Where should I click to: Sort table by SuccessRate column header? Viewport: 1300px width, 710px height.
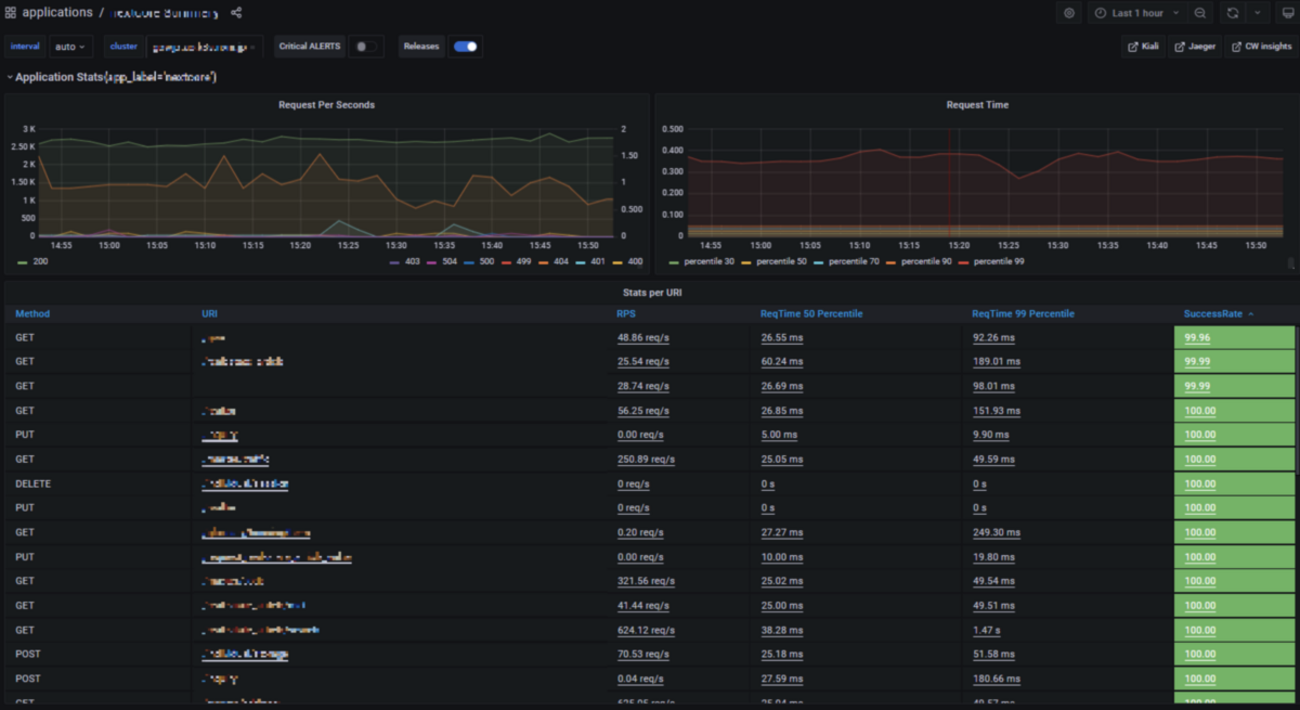click(x=1213, y=314)
